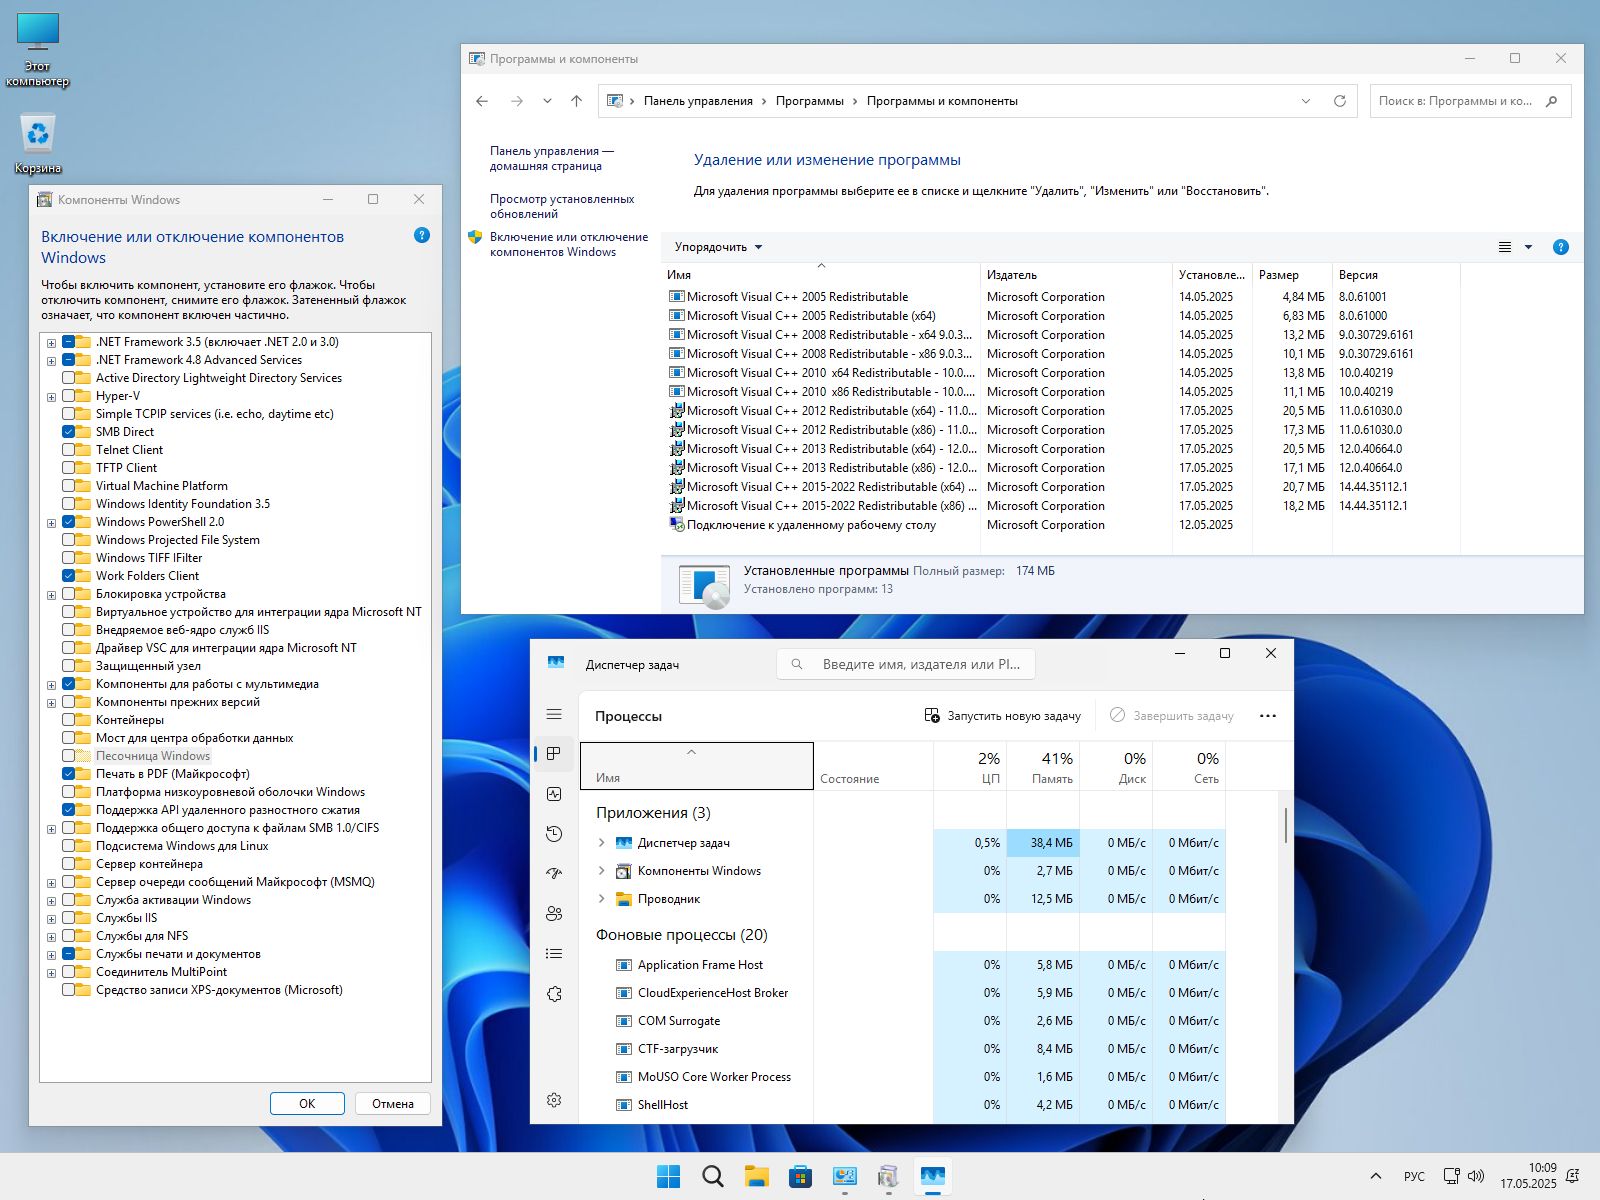
Task: Uncheck Печать в PDF (Майкрософт) checkbox
Action: (x=69, y=774)
